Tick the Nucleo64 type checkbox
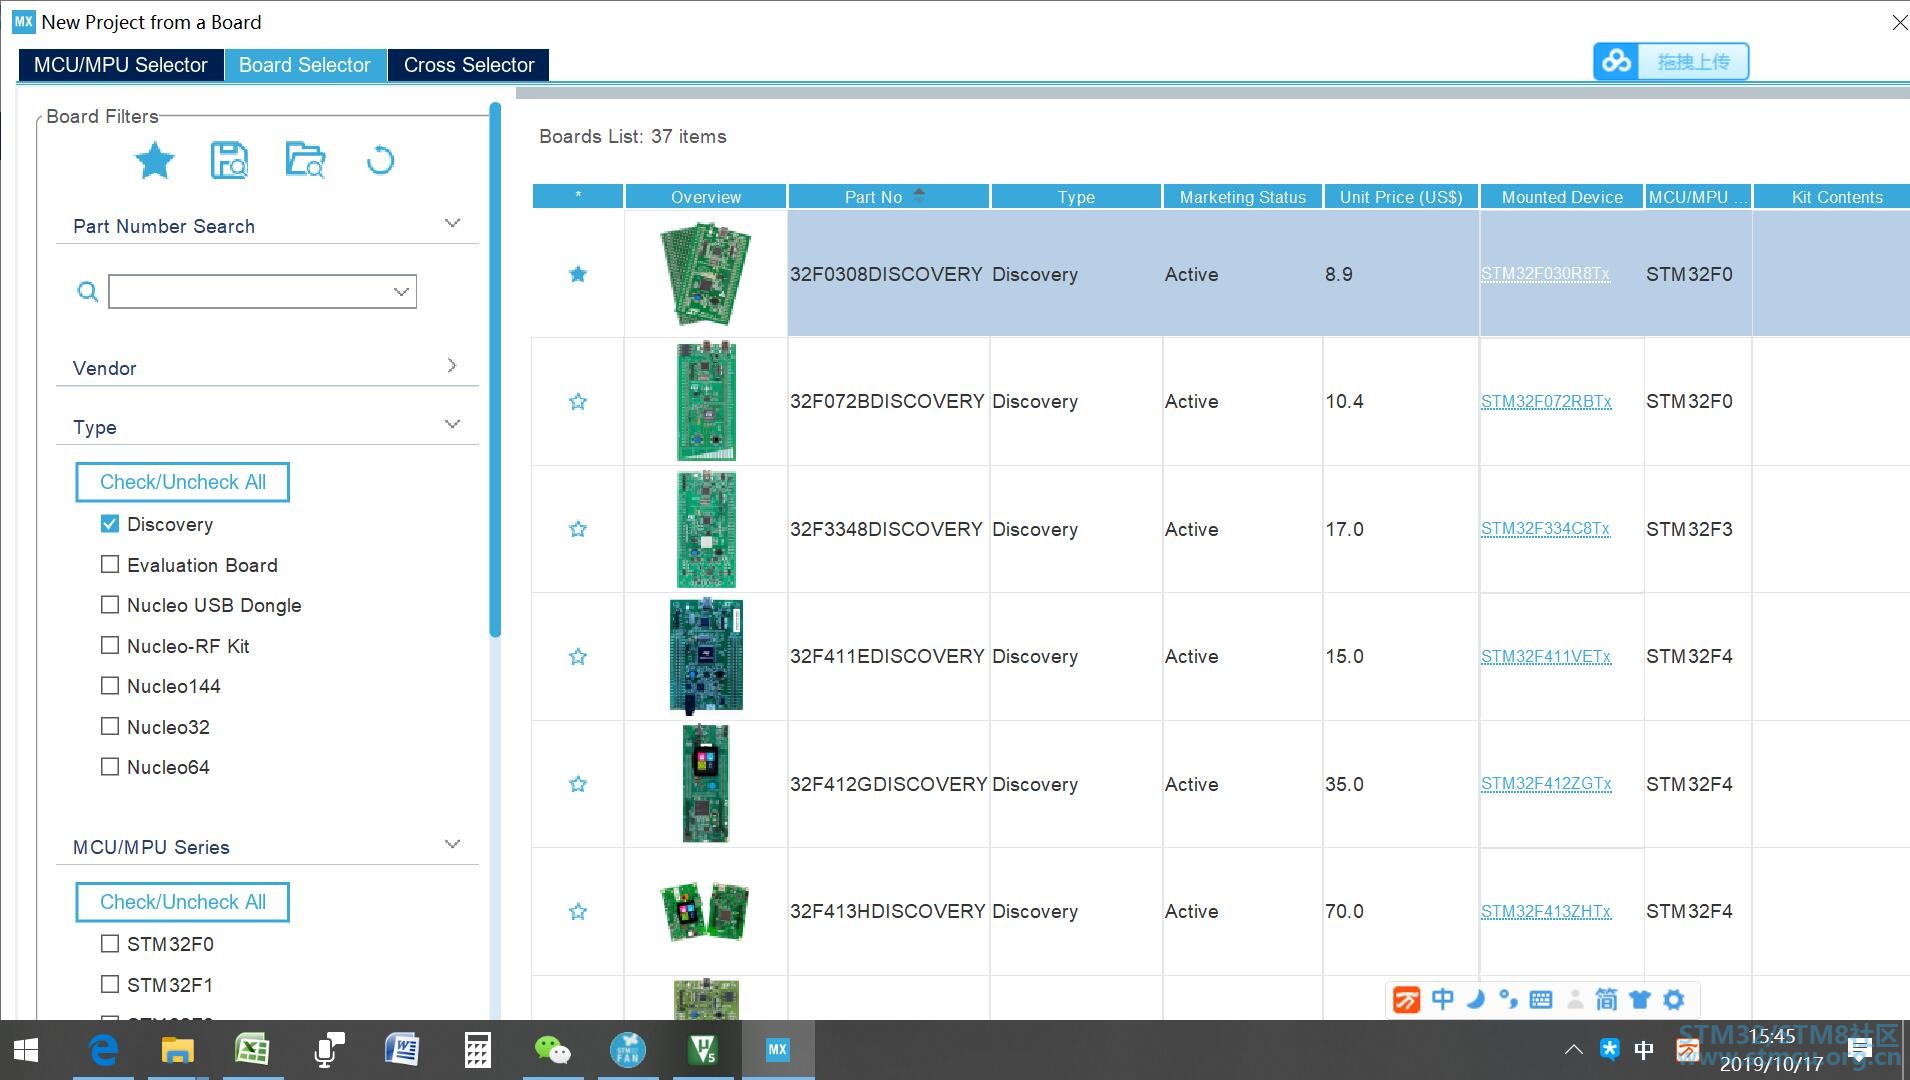The width and height of the screenshot is (1910, 1080). [110, 767]
